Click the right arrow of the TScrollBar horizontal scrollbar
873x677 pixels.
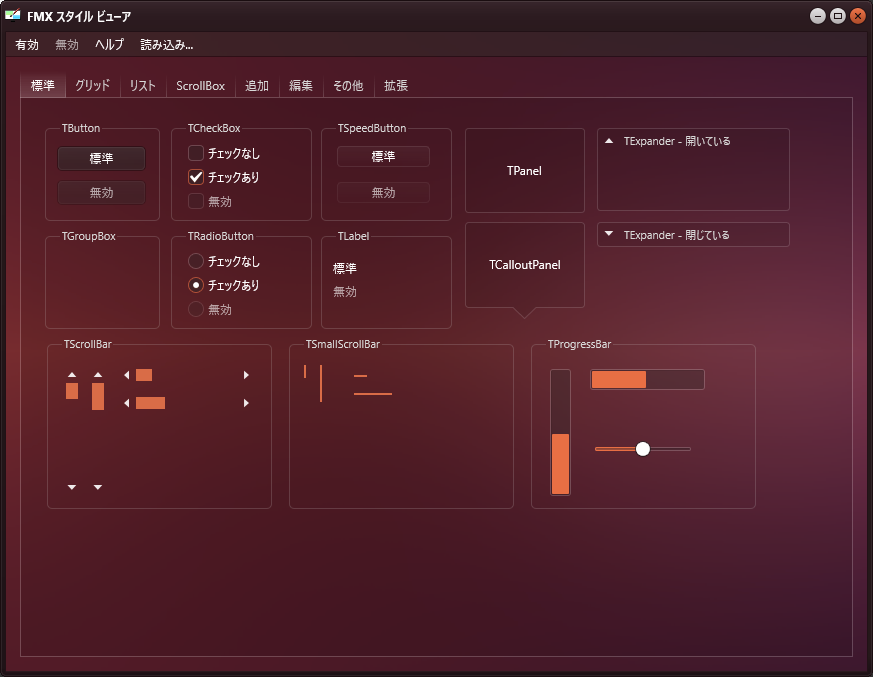coord(246,375)
